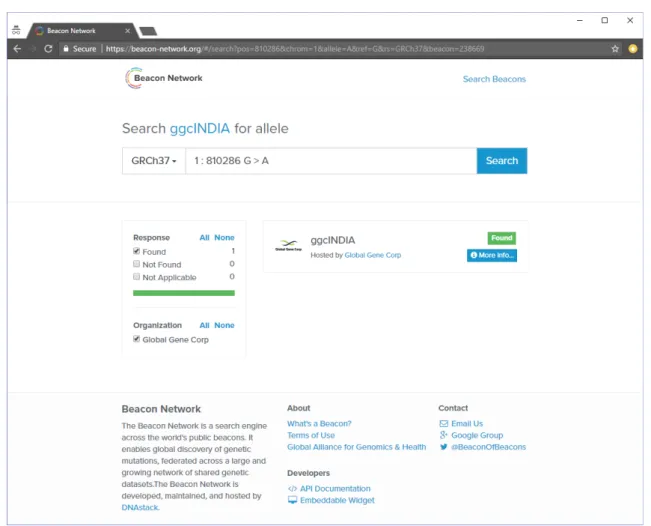
Task: Click the incognito icon beside the tab
Action: pos(16,30)
